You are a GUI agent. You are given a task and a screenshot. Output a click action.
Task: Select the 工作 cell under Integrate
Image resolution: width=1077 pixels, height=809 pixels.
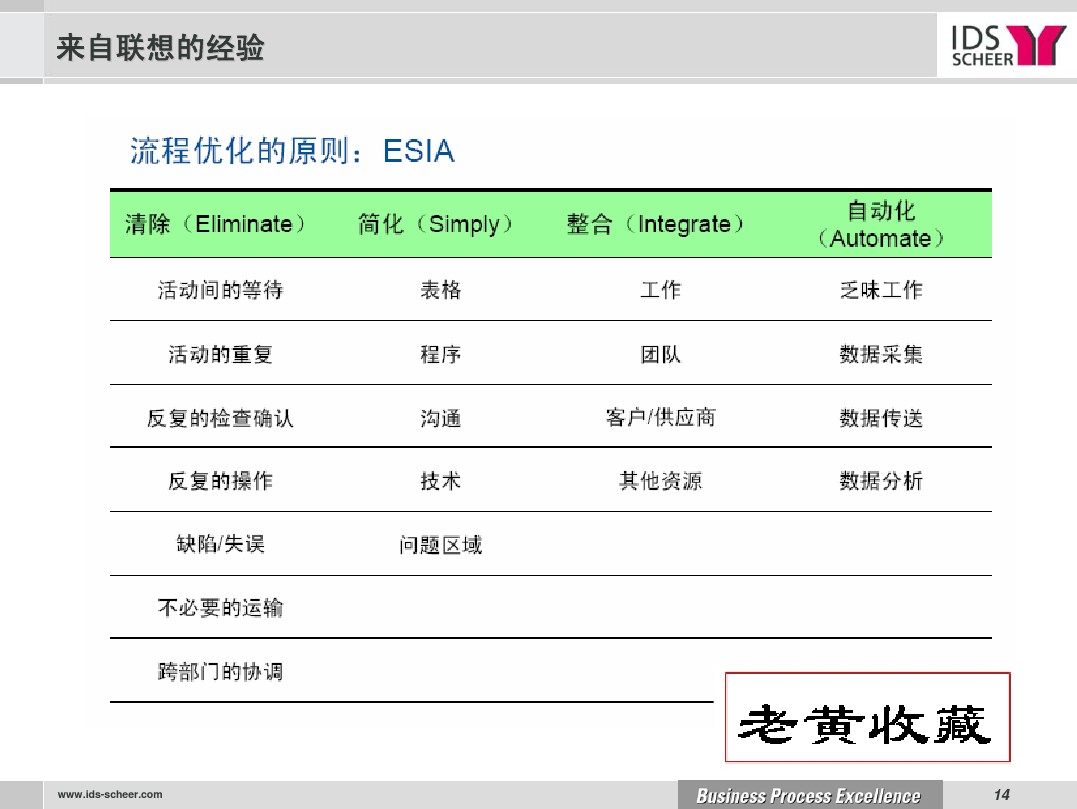coord(660,290)
